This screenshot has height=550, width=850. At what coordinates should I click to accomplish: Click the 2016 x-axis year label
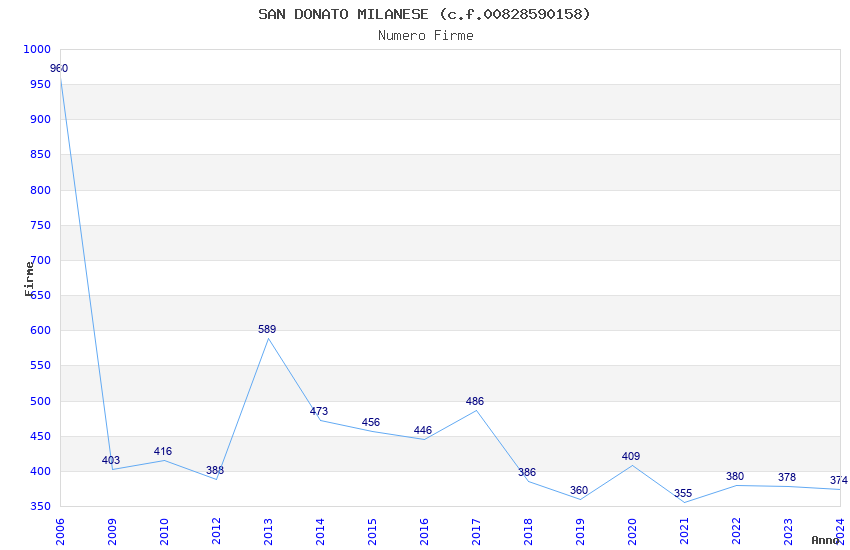[x=424, y=531]
